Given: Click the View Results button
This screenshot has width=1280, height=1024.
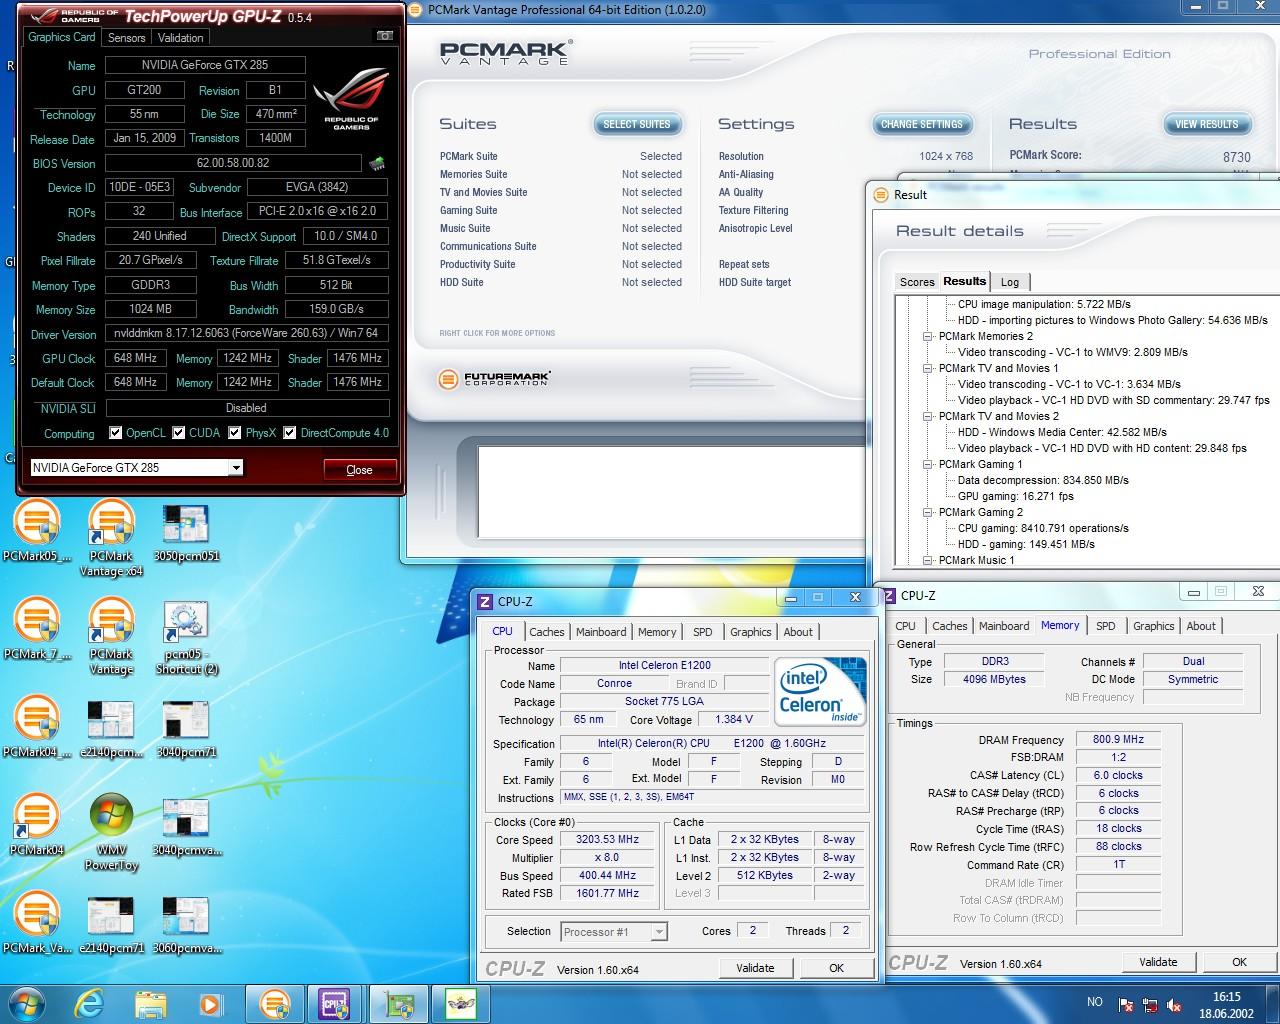Looking at the screenshot, I should [x=1206, y=124].
